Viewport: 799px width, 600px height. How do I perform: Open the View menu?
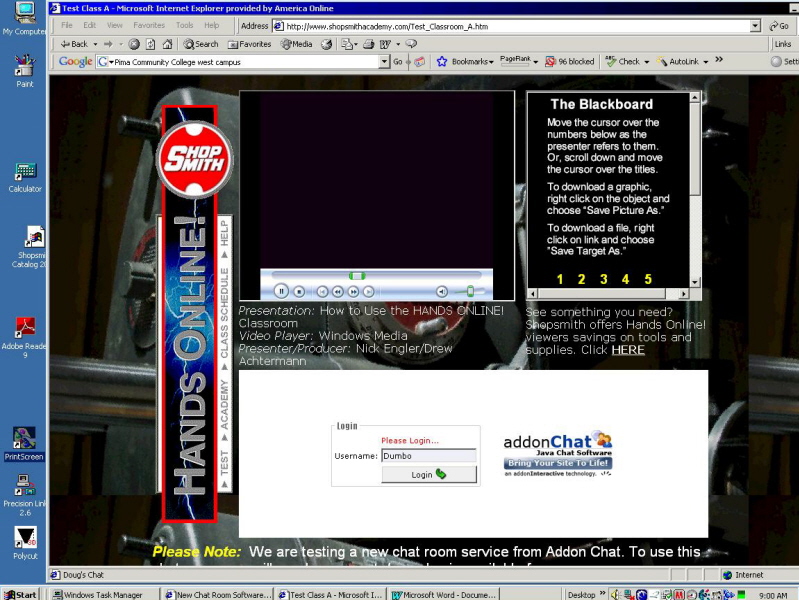pyautogui.click(x=115, y=25)
